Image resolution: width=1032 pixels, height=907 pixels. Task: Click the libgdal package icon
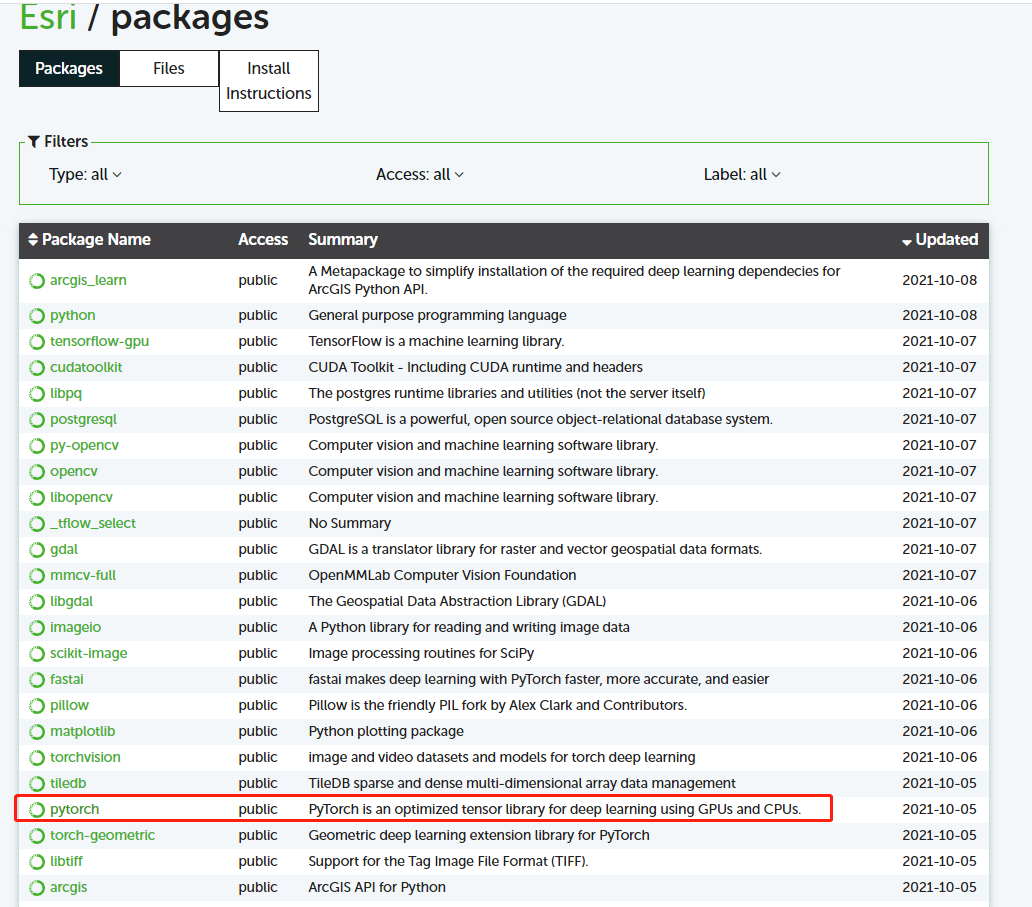tap(37, 602)
